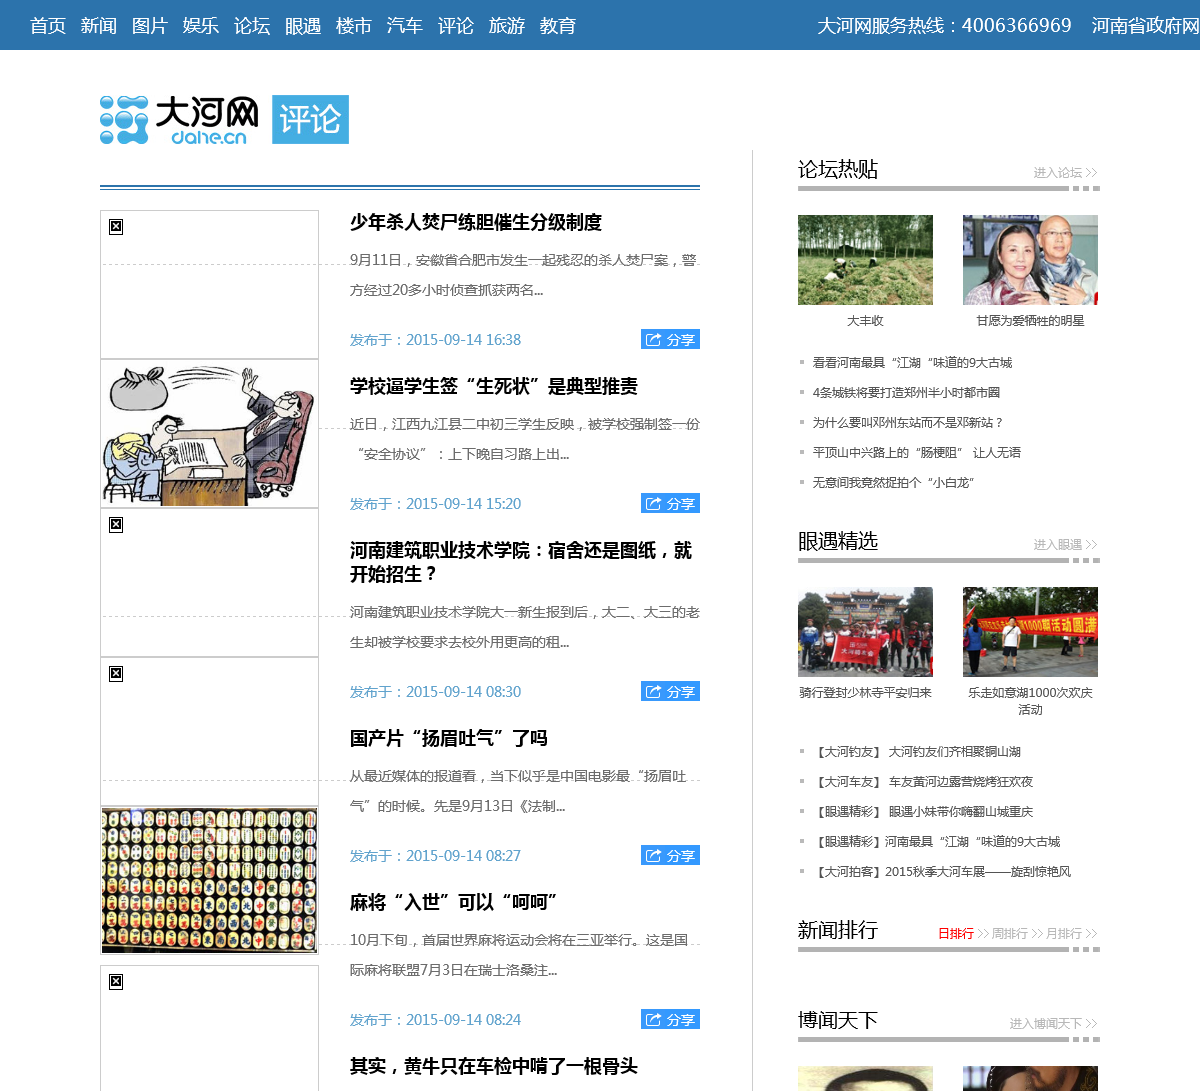Screen dimensions: 1200x1091
Task: Click hotline text 大河网服务热线：4006366969
Action: [944, 26]
